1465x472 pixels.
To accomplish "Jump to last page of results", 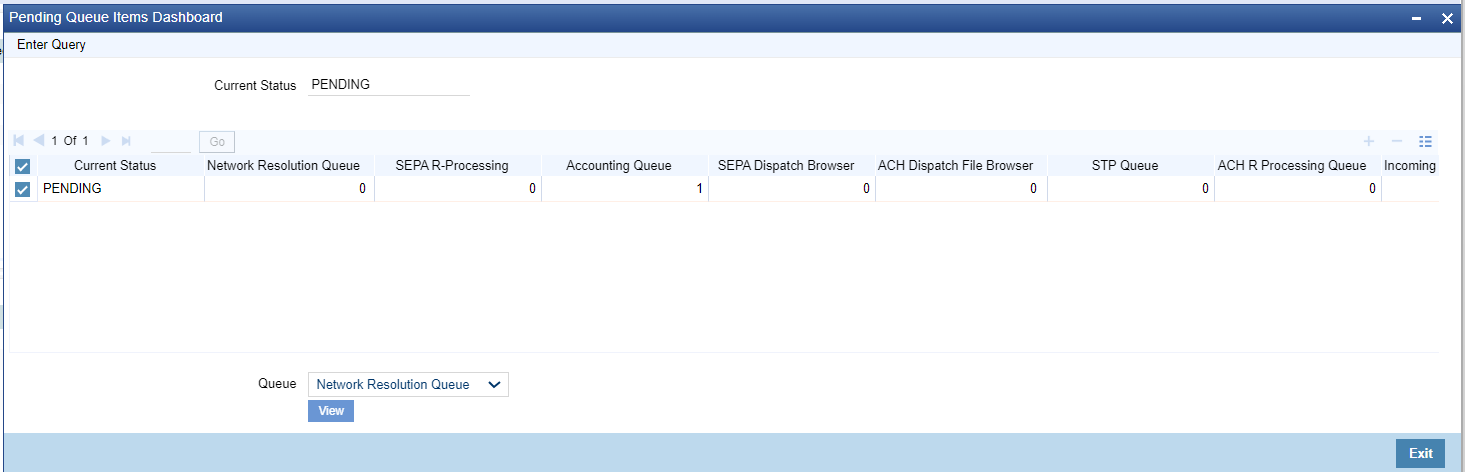I will click(126, 141).
